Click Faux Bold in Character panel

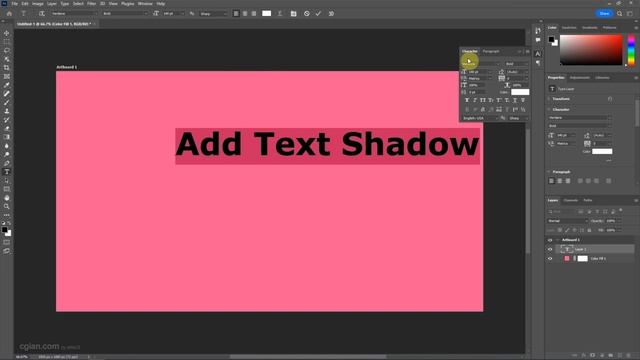coord(467,100)
